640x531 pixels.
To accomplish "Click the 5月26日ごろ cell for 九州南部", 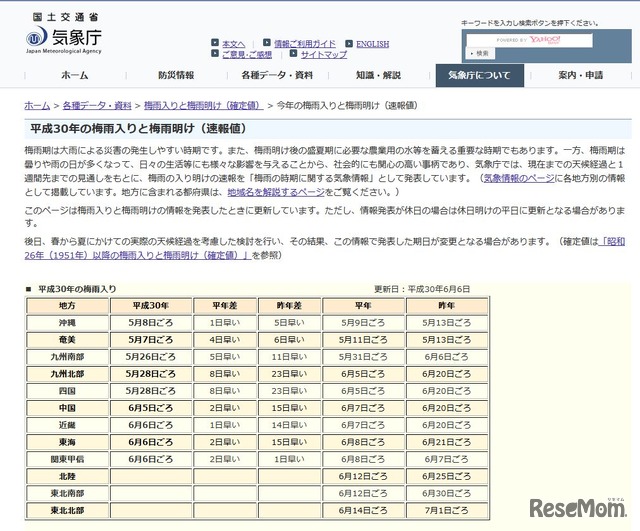I will point(151,357).
